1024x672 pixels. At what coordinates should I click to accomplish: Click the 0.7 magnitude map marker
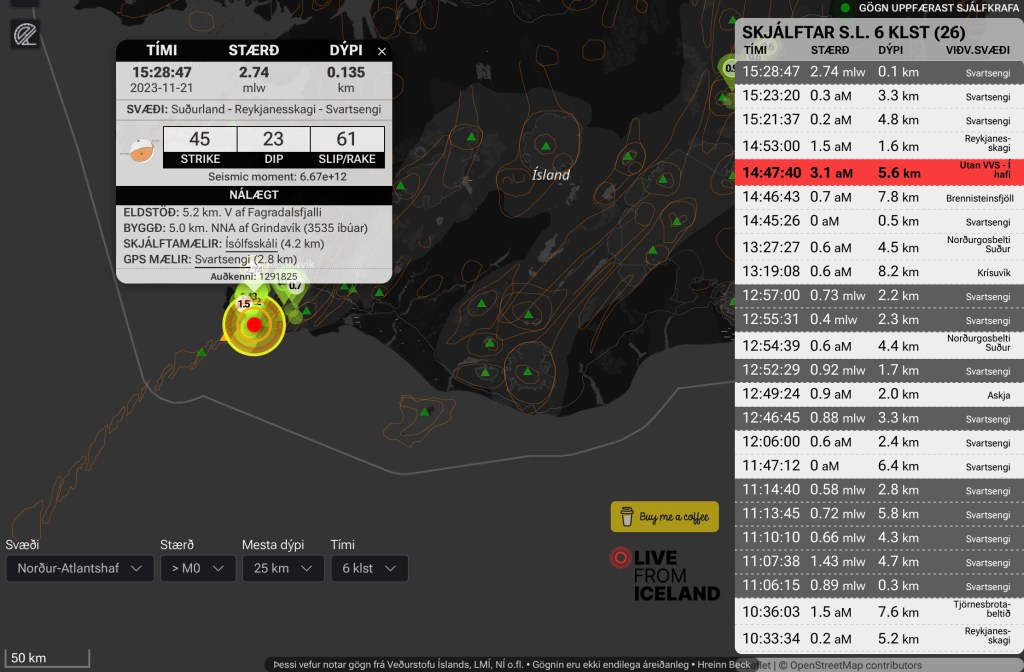(x=295, y=287)
